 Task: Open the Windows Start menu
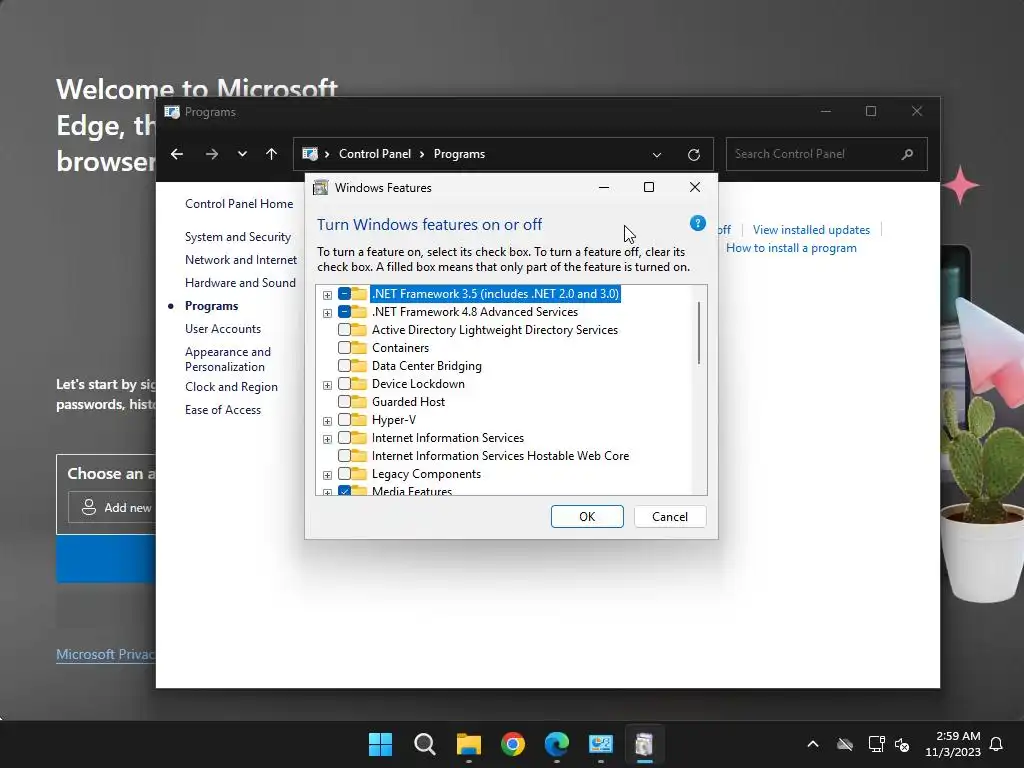381,744
